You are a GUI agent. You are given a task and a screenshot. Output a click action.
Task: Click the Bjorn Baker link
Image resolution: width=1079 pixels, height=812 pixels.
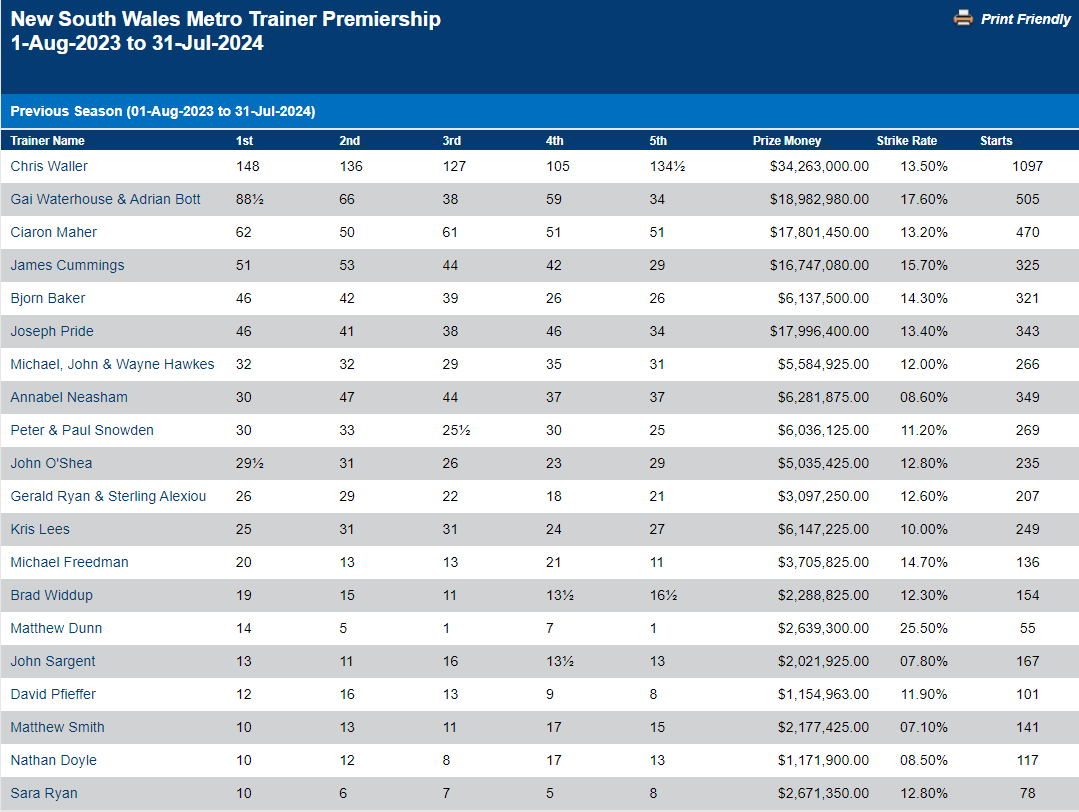[x=48, y=298]
